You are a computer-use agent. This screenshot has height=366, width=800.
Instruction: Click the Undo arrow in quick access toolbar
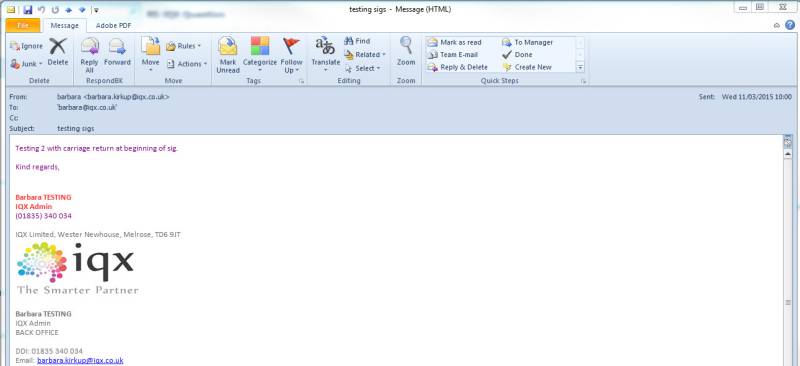point(41,9)
